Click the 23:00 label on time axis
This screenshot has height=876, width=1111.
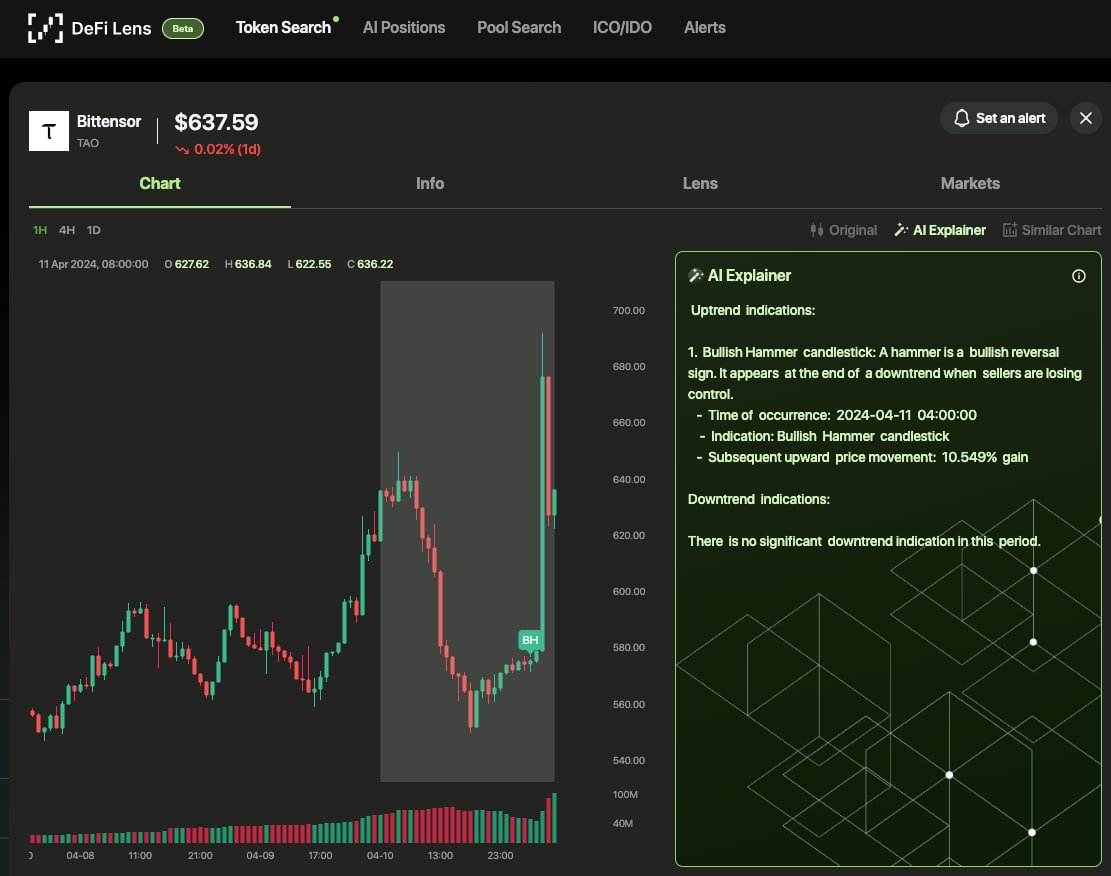click(x=500, y=855)
